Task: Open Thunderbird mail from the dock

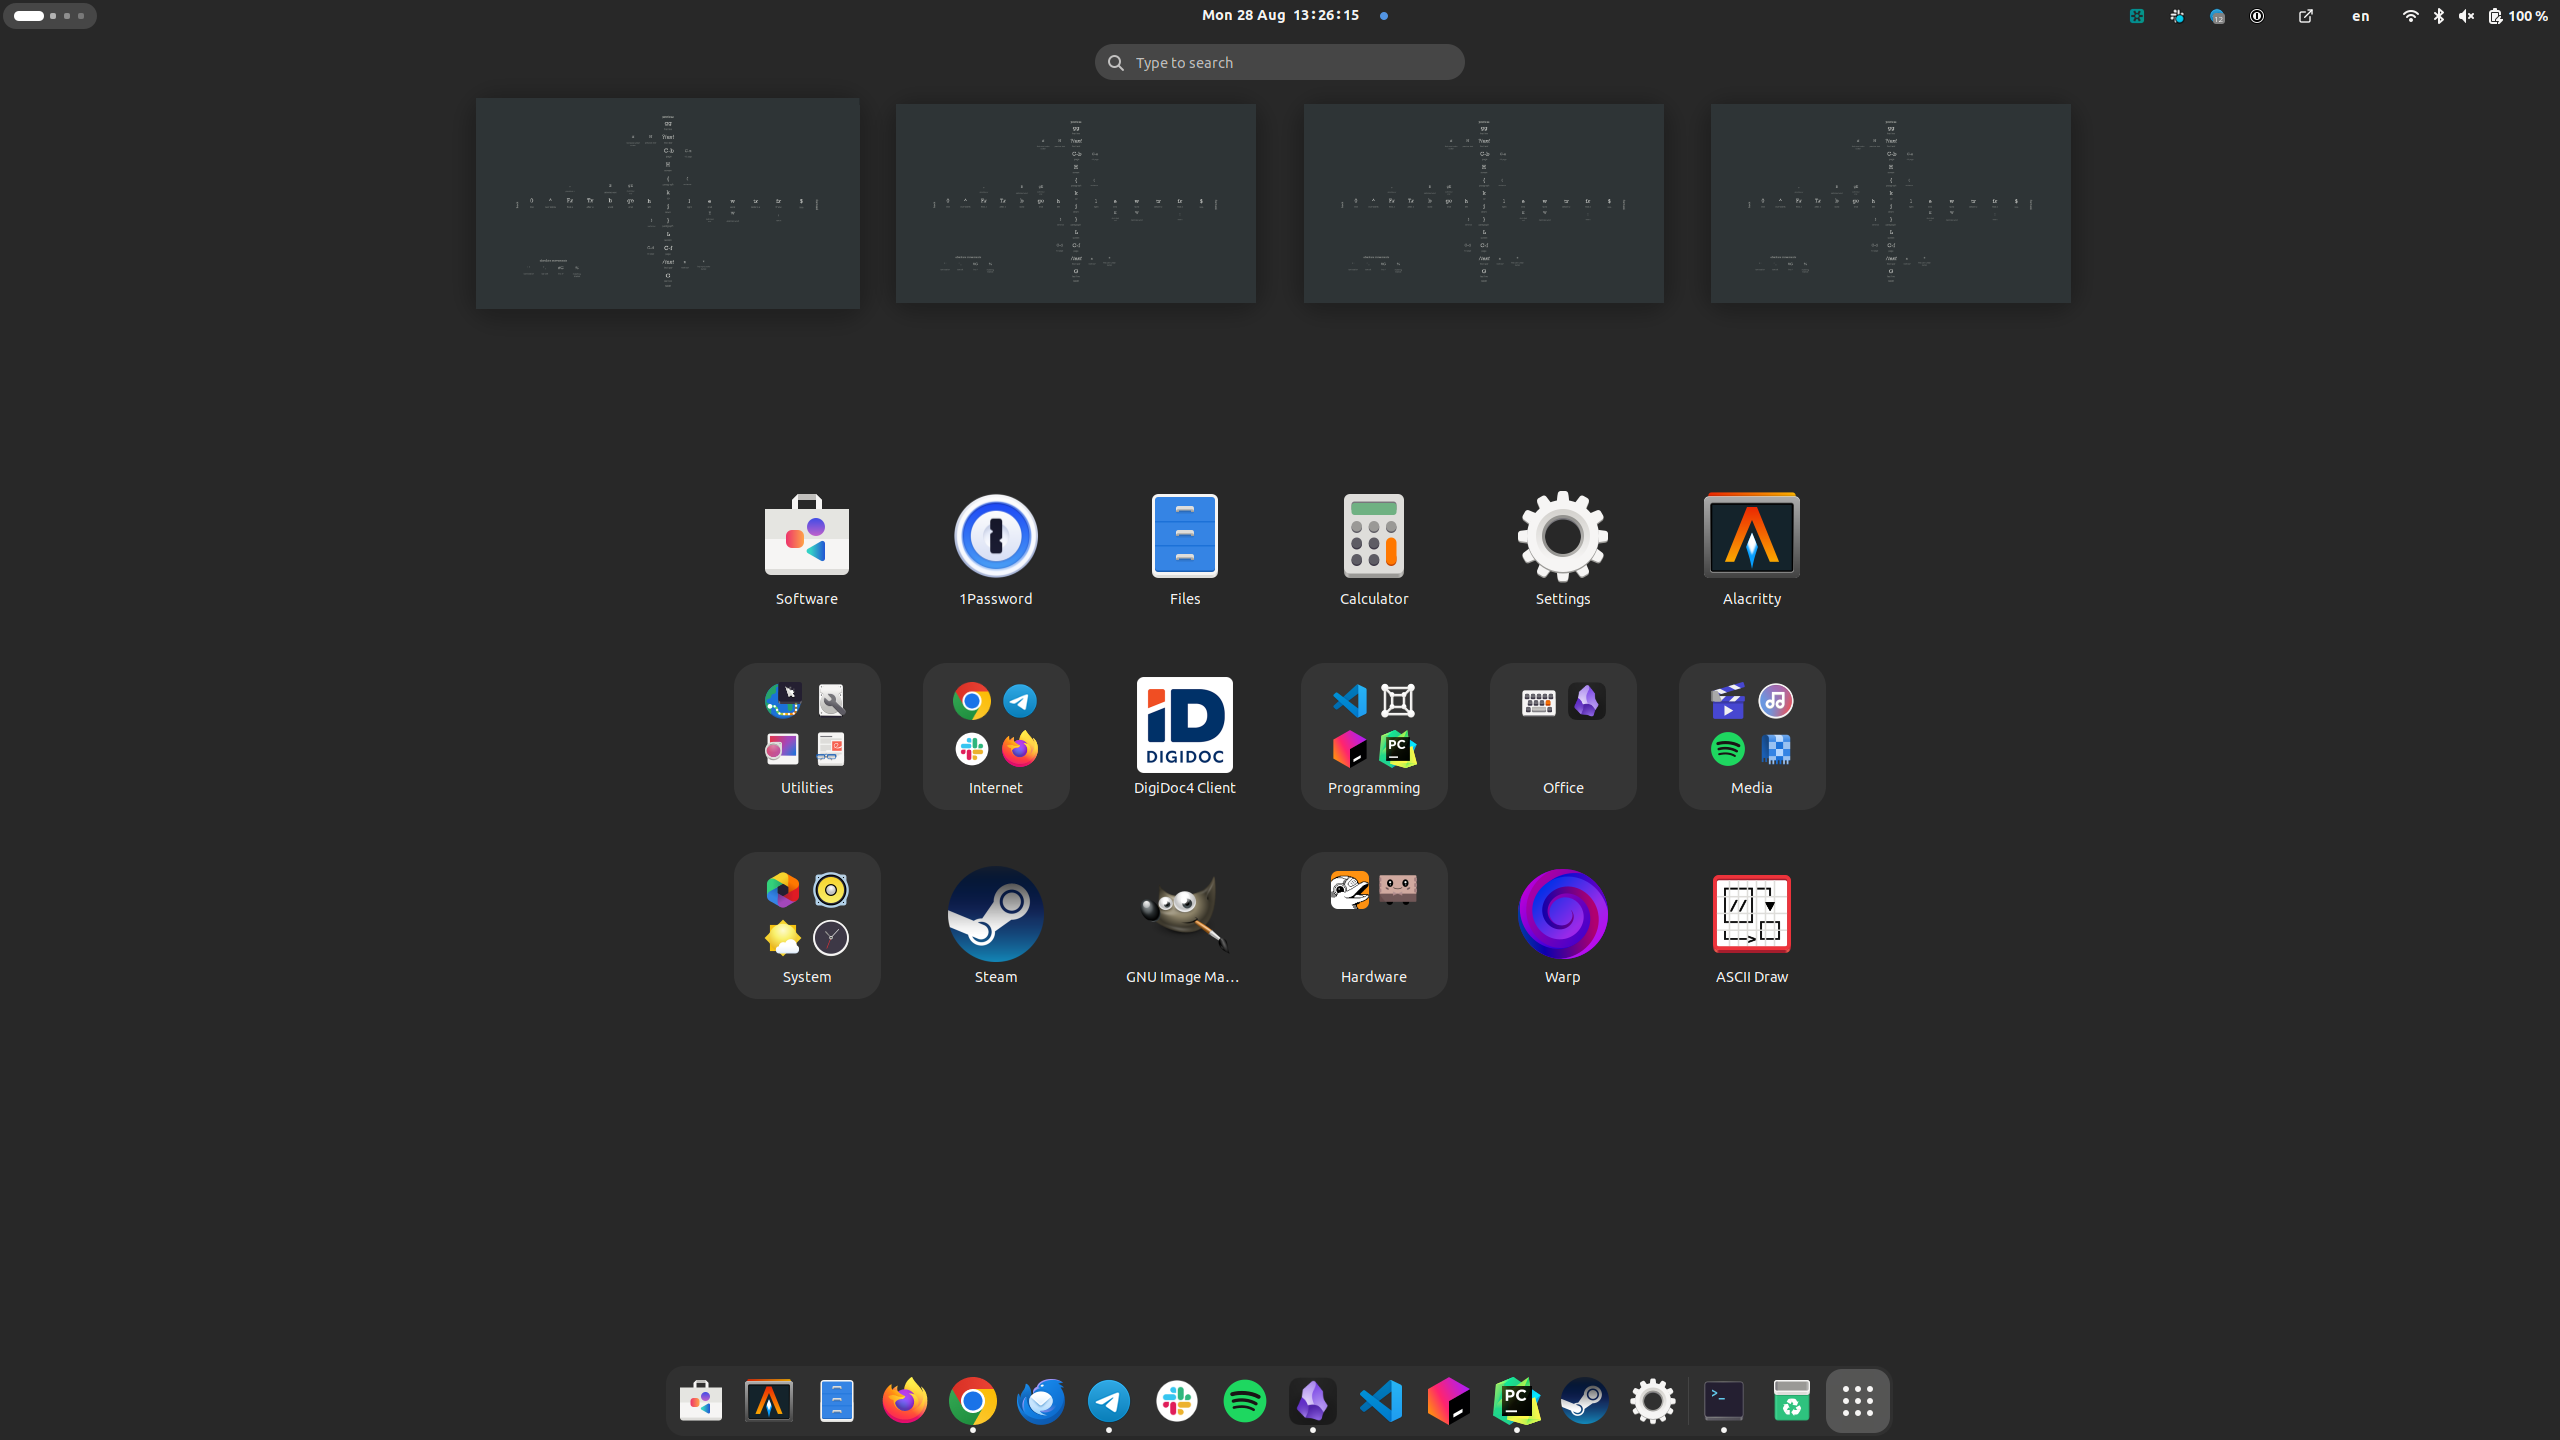Action: 1041,1400
